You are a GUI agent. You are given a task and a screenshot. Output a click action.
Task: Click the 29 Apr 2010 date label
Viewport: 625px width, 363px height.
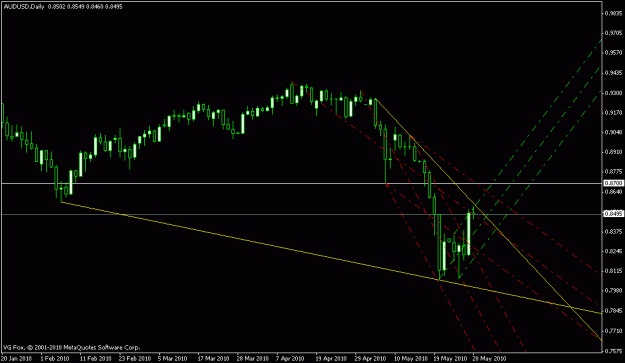[370, 358]
